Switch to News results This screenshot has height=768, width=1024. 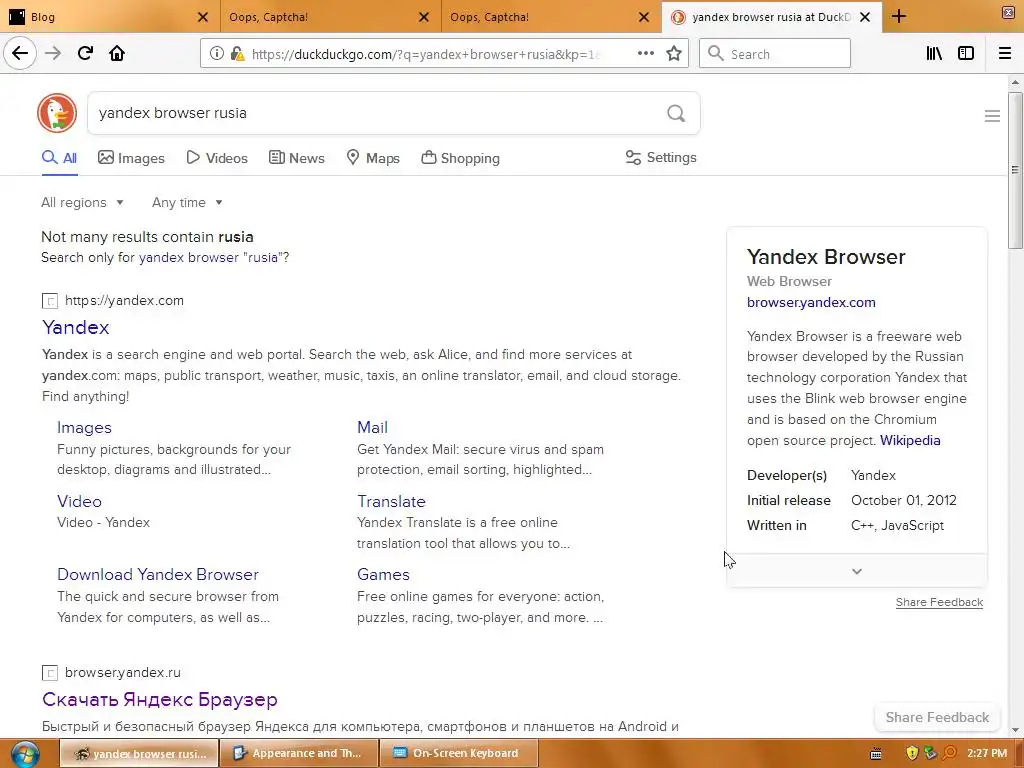tap(296, 158)
